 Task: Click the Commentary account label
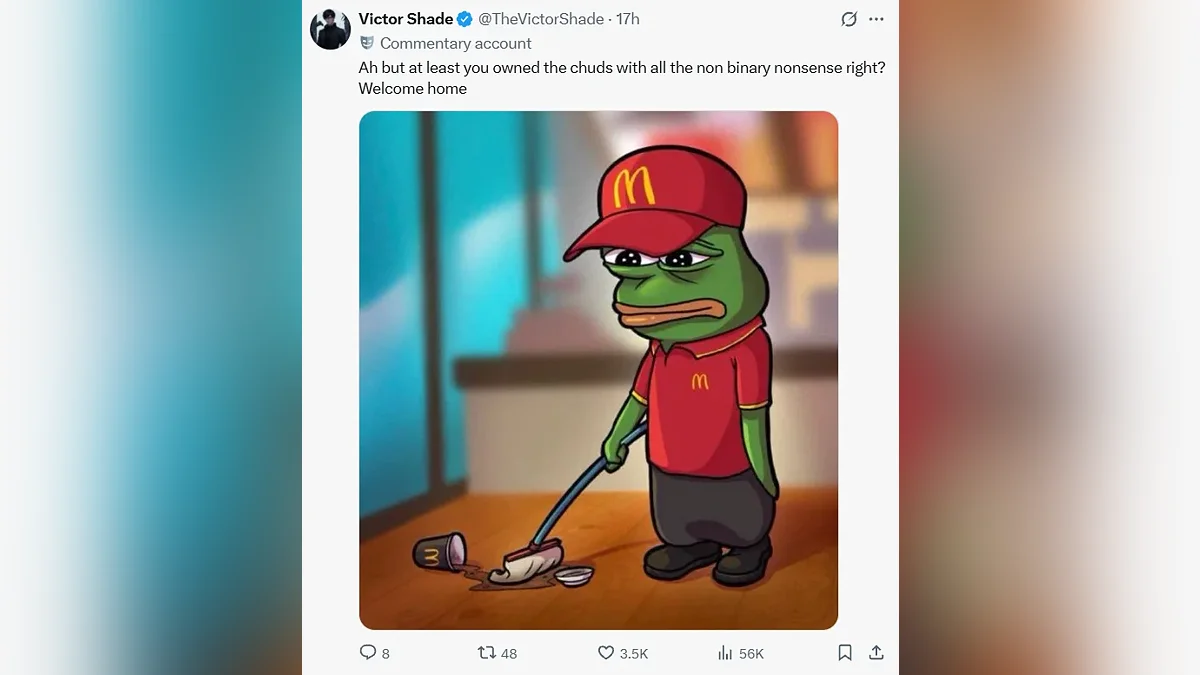pos(456,43)
